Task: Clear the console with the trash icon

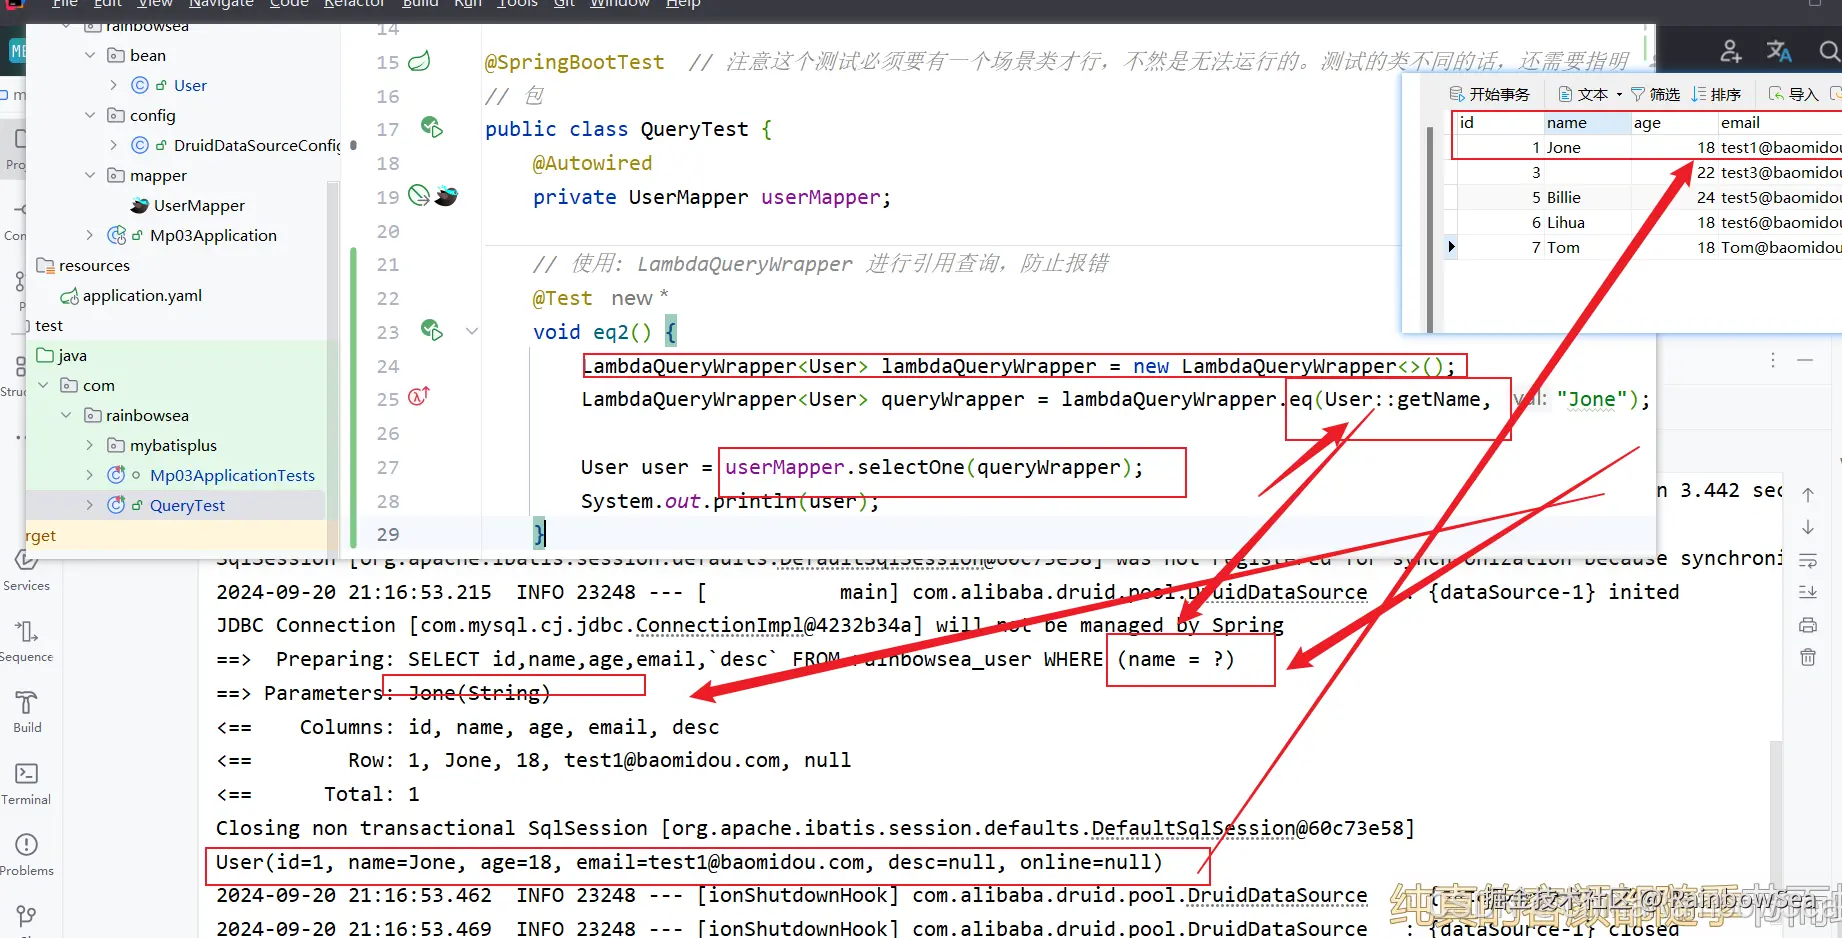Action: tap(1808, 657)
